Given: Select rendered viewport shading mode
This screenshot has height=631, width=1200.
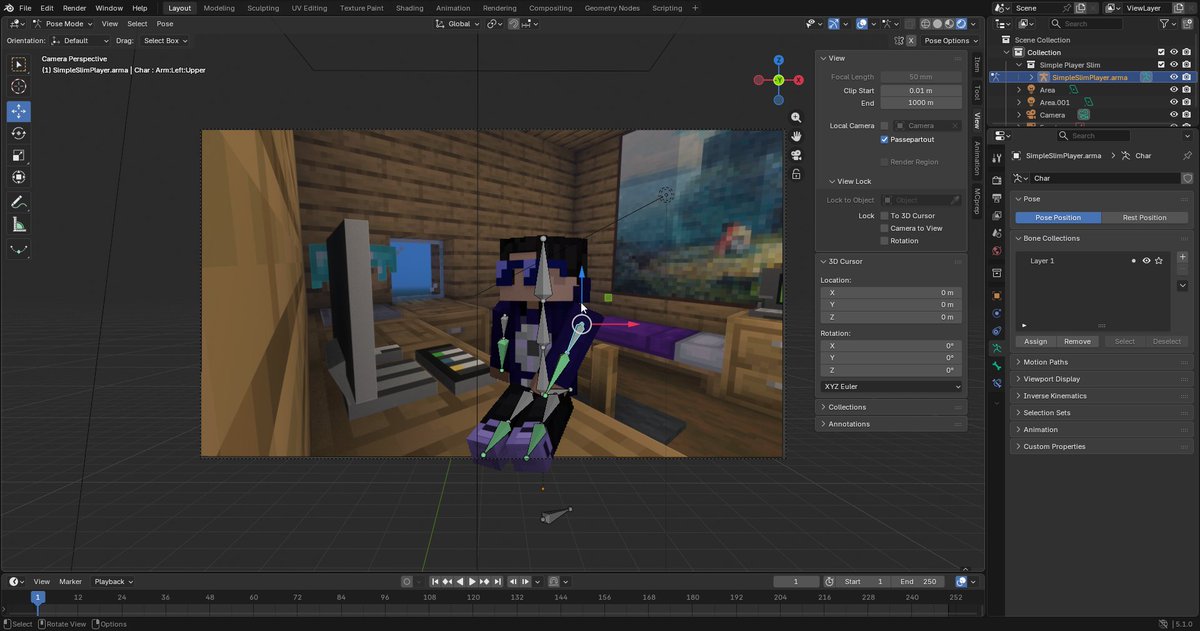Looking at the screenshot, I should tap(960, 23).
